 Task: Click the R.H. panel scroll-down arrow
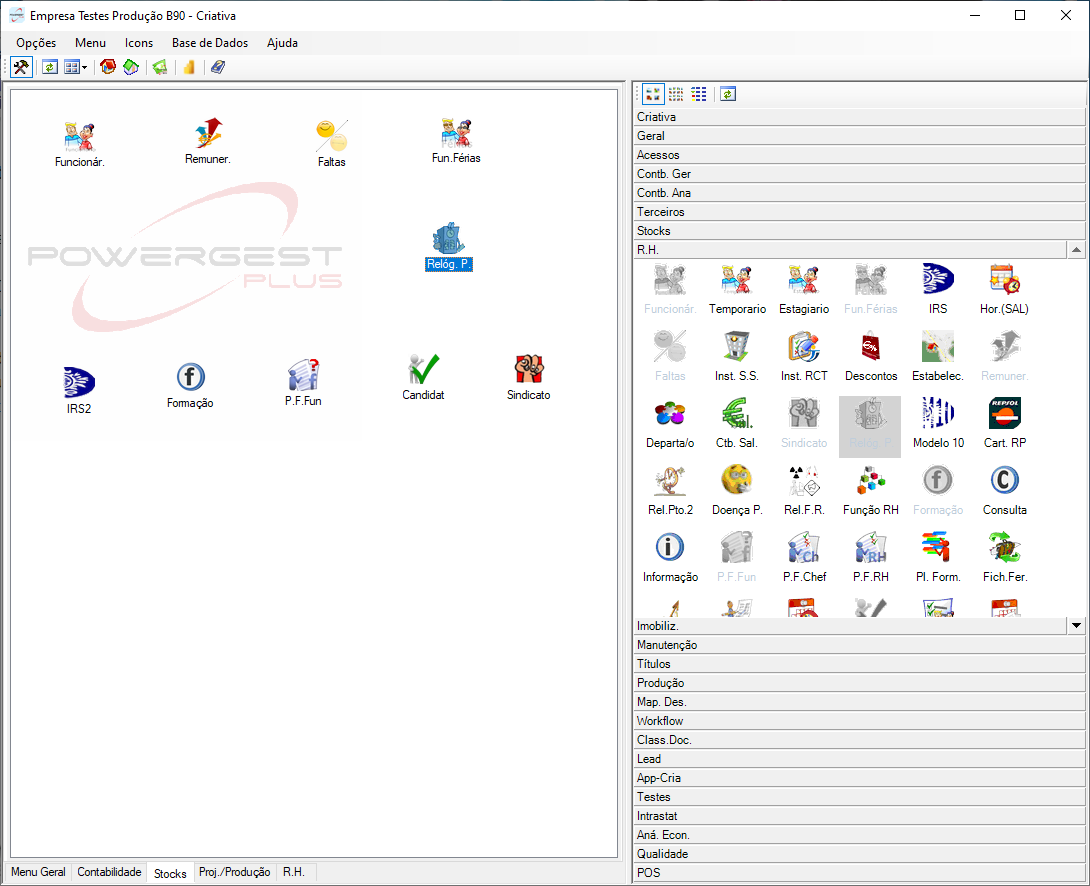coord(1076,626)
